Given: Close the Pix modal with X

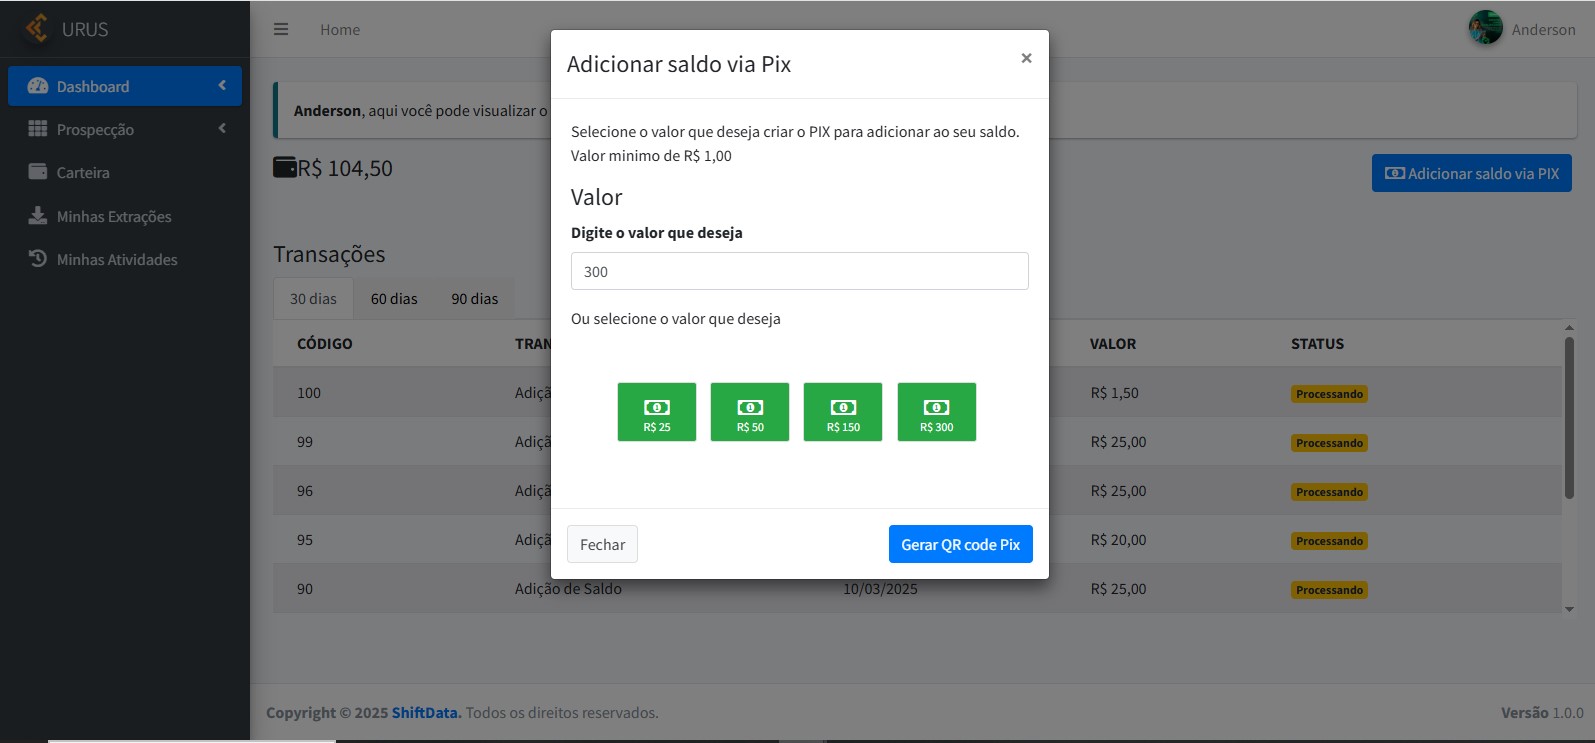Looking at the screenshot, I should point(1026,59).
